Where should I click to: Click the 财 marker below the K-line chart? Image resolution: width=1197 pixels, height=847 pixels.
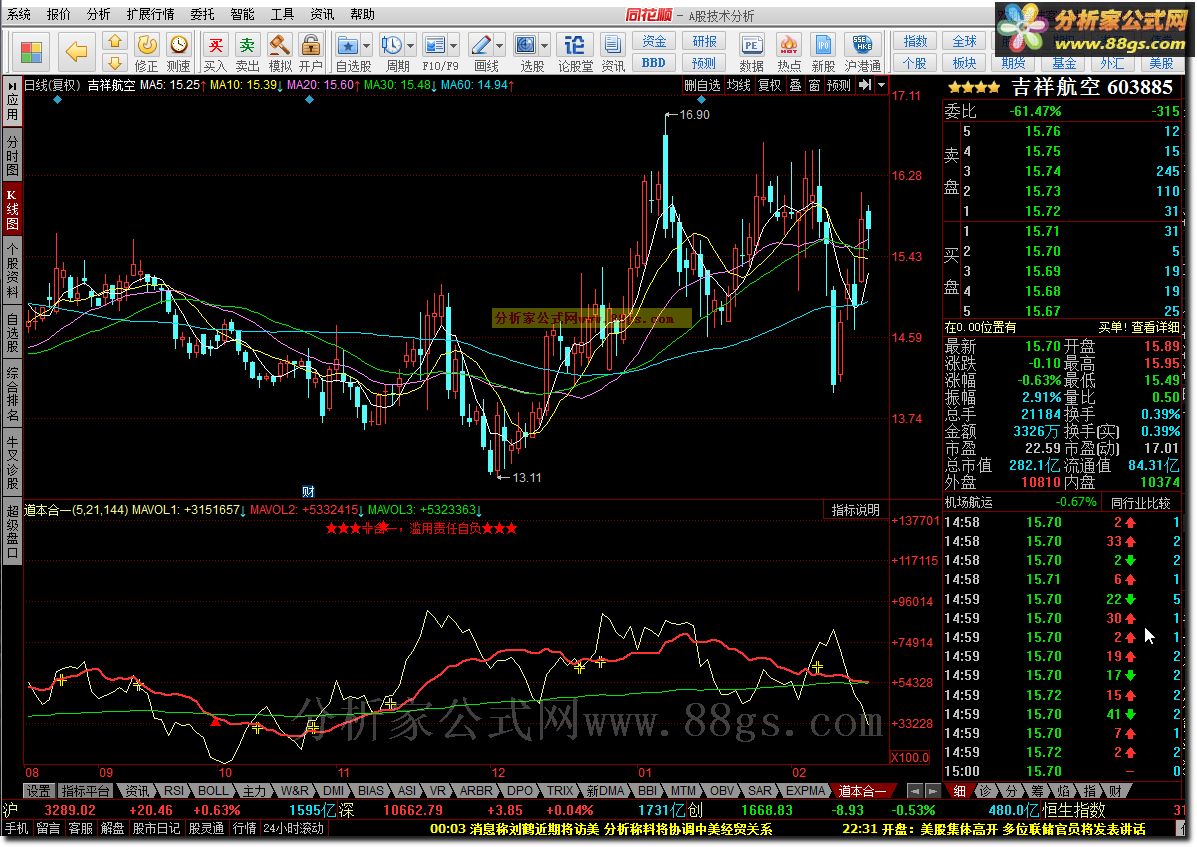[x=308, y=491]
